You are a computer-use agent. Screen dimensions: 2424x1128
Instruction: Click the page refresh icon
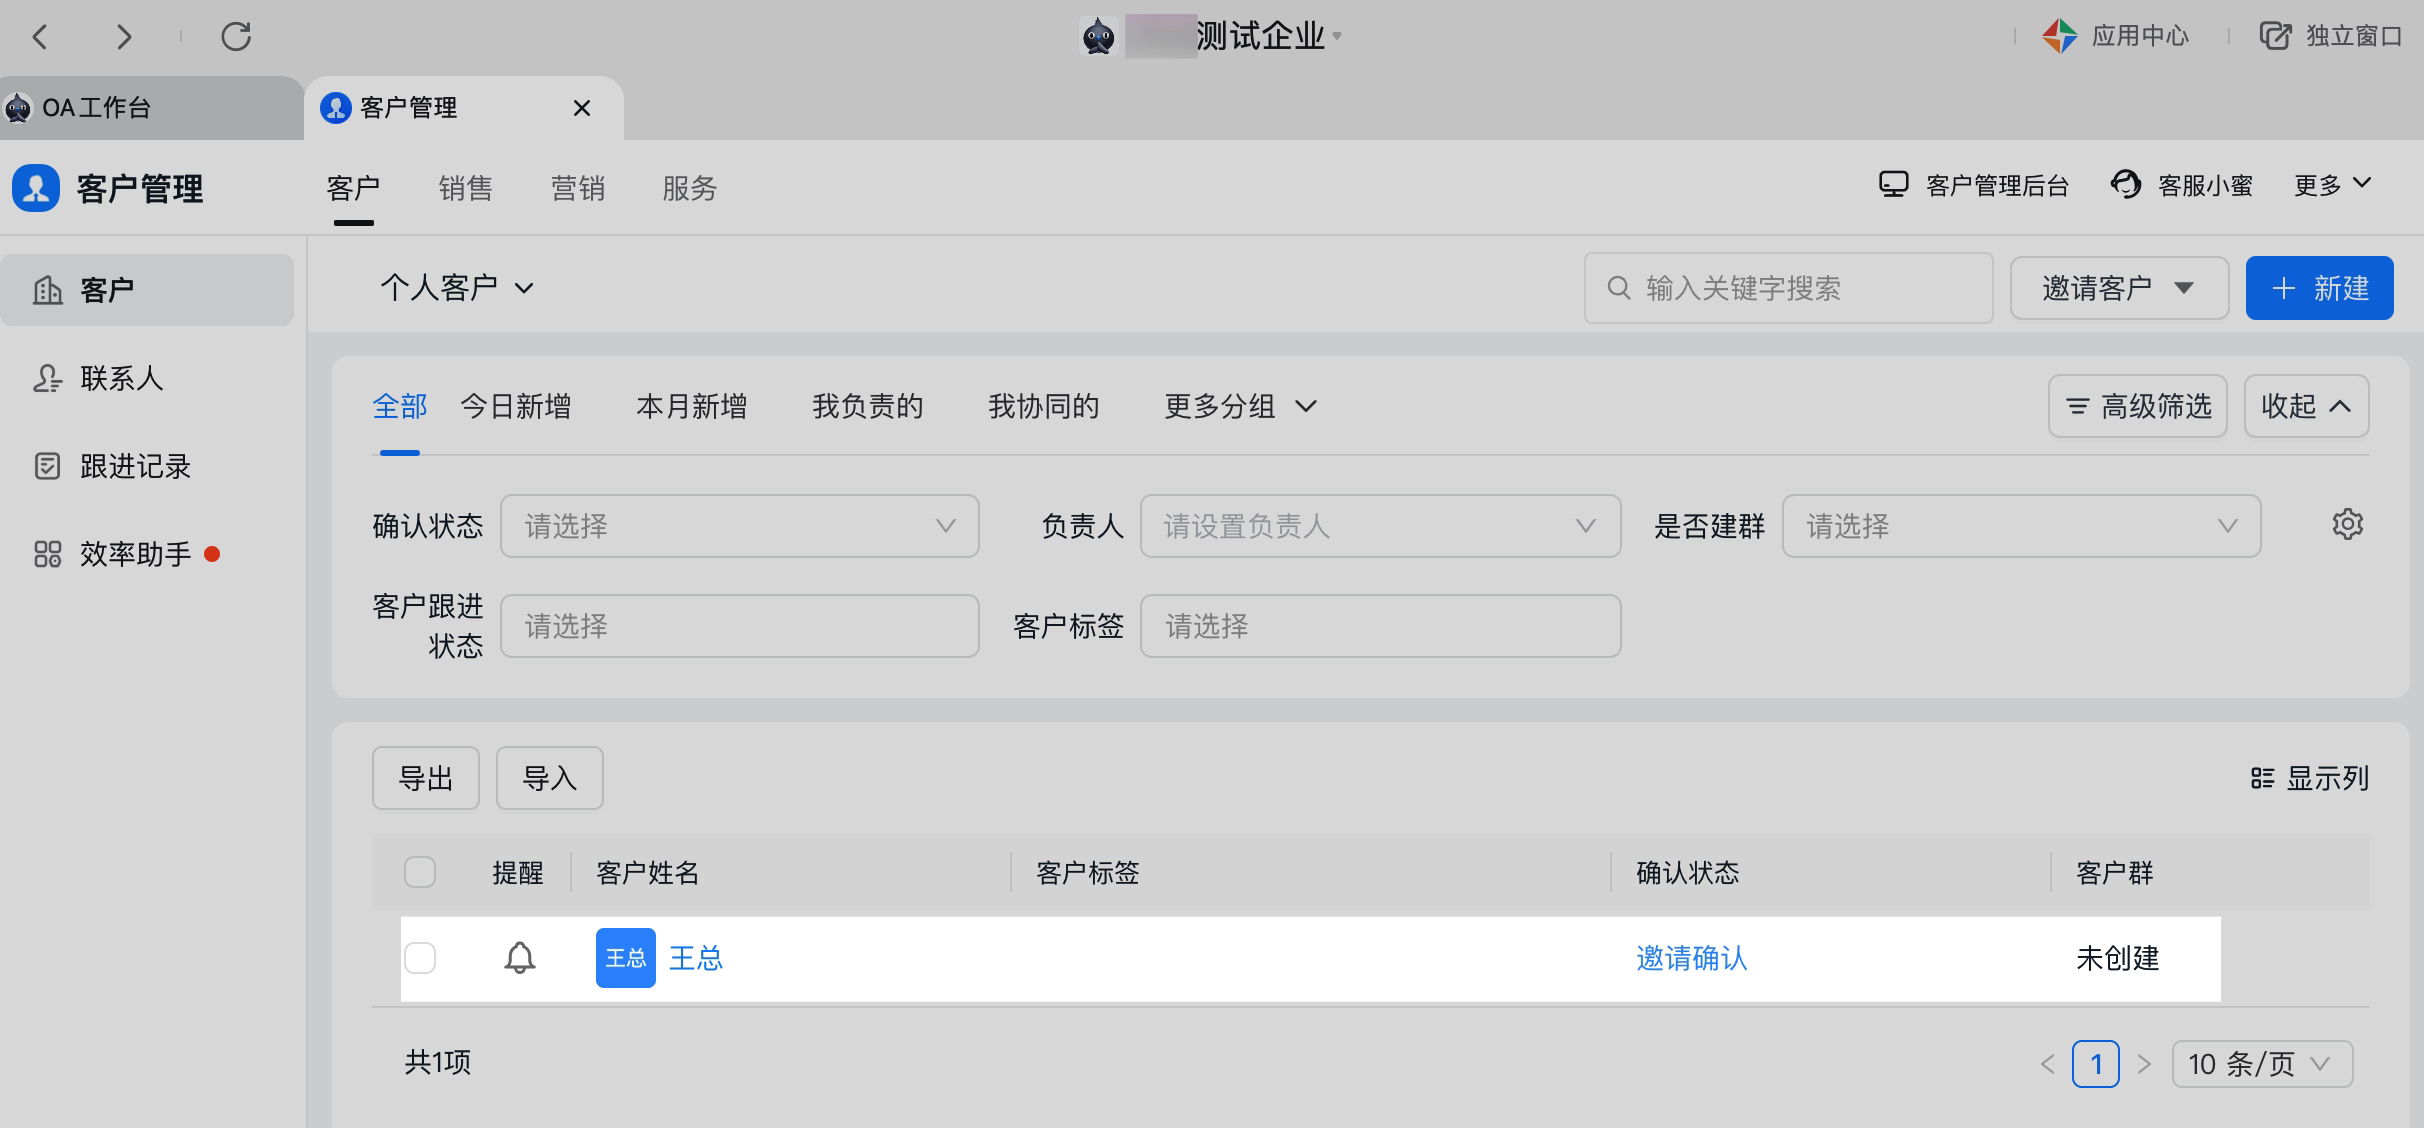click(236, 37)
